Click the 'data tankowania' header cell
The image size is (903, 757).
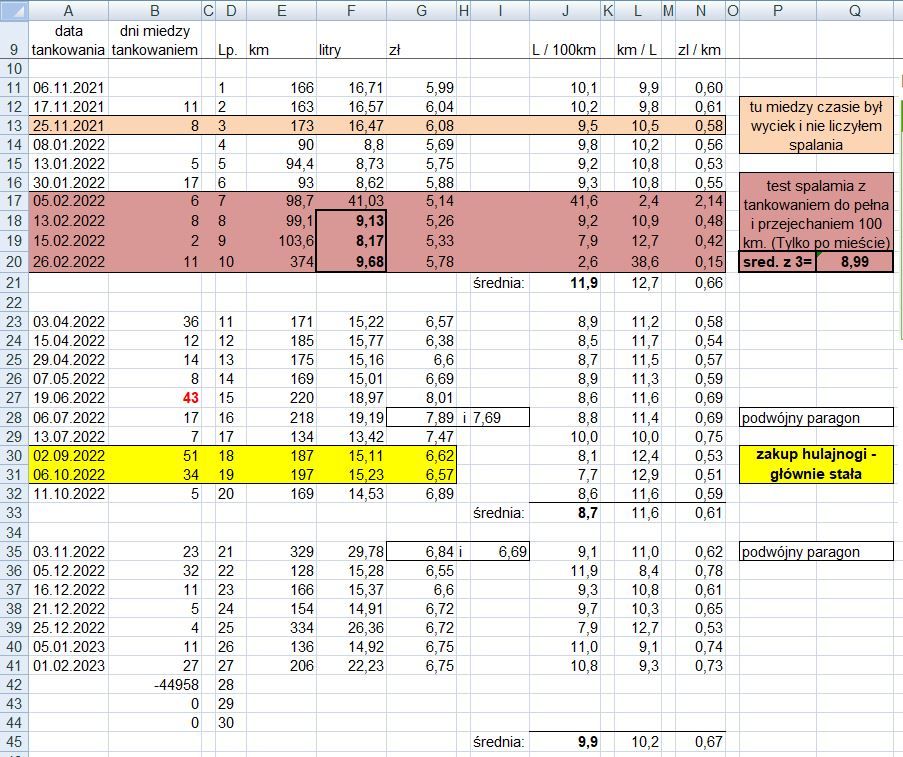[x=69, y=40]
